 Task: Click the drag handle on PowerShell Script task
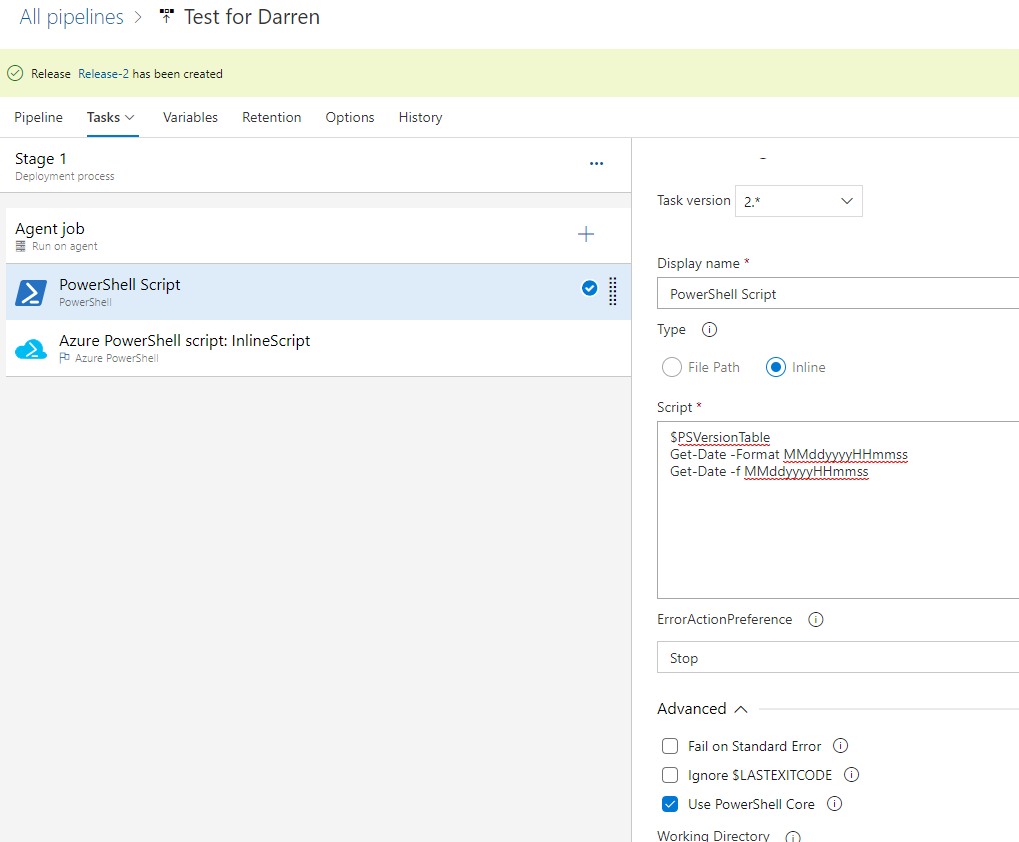[612, 291]
